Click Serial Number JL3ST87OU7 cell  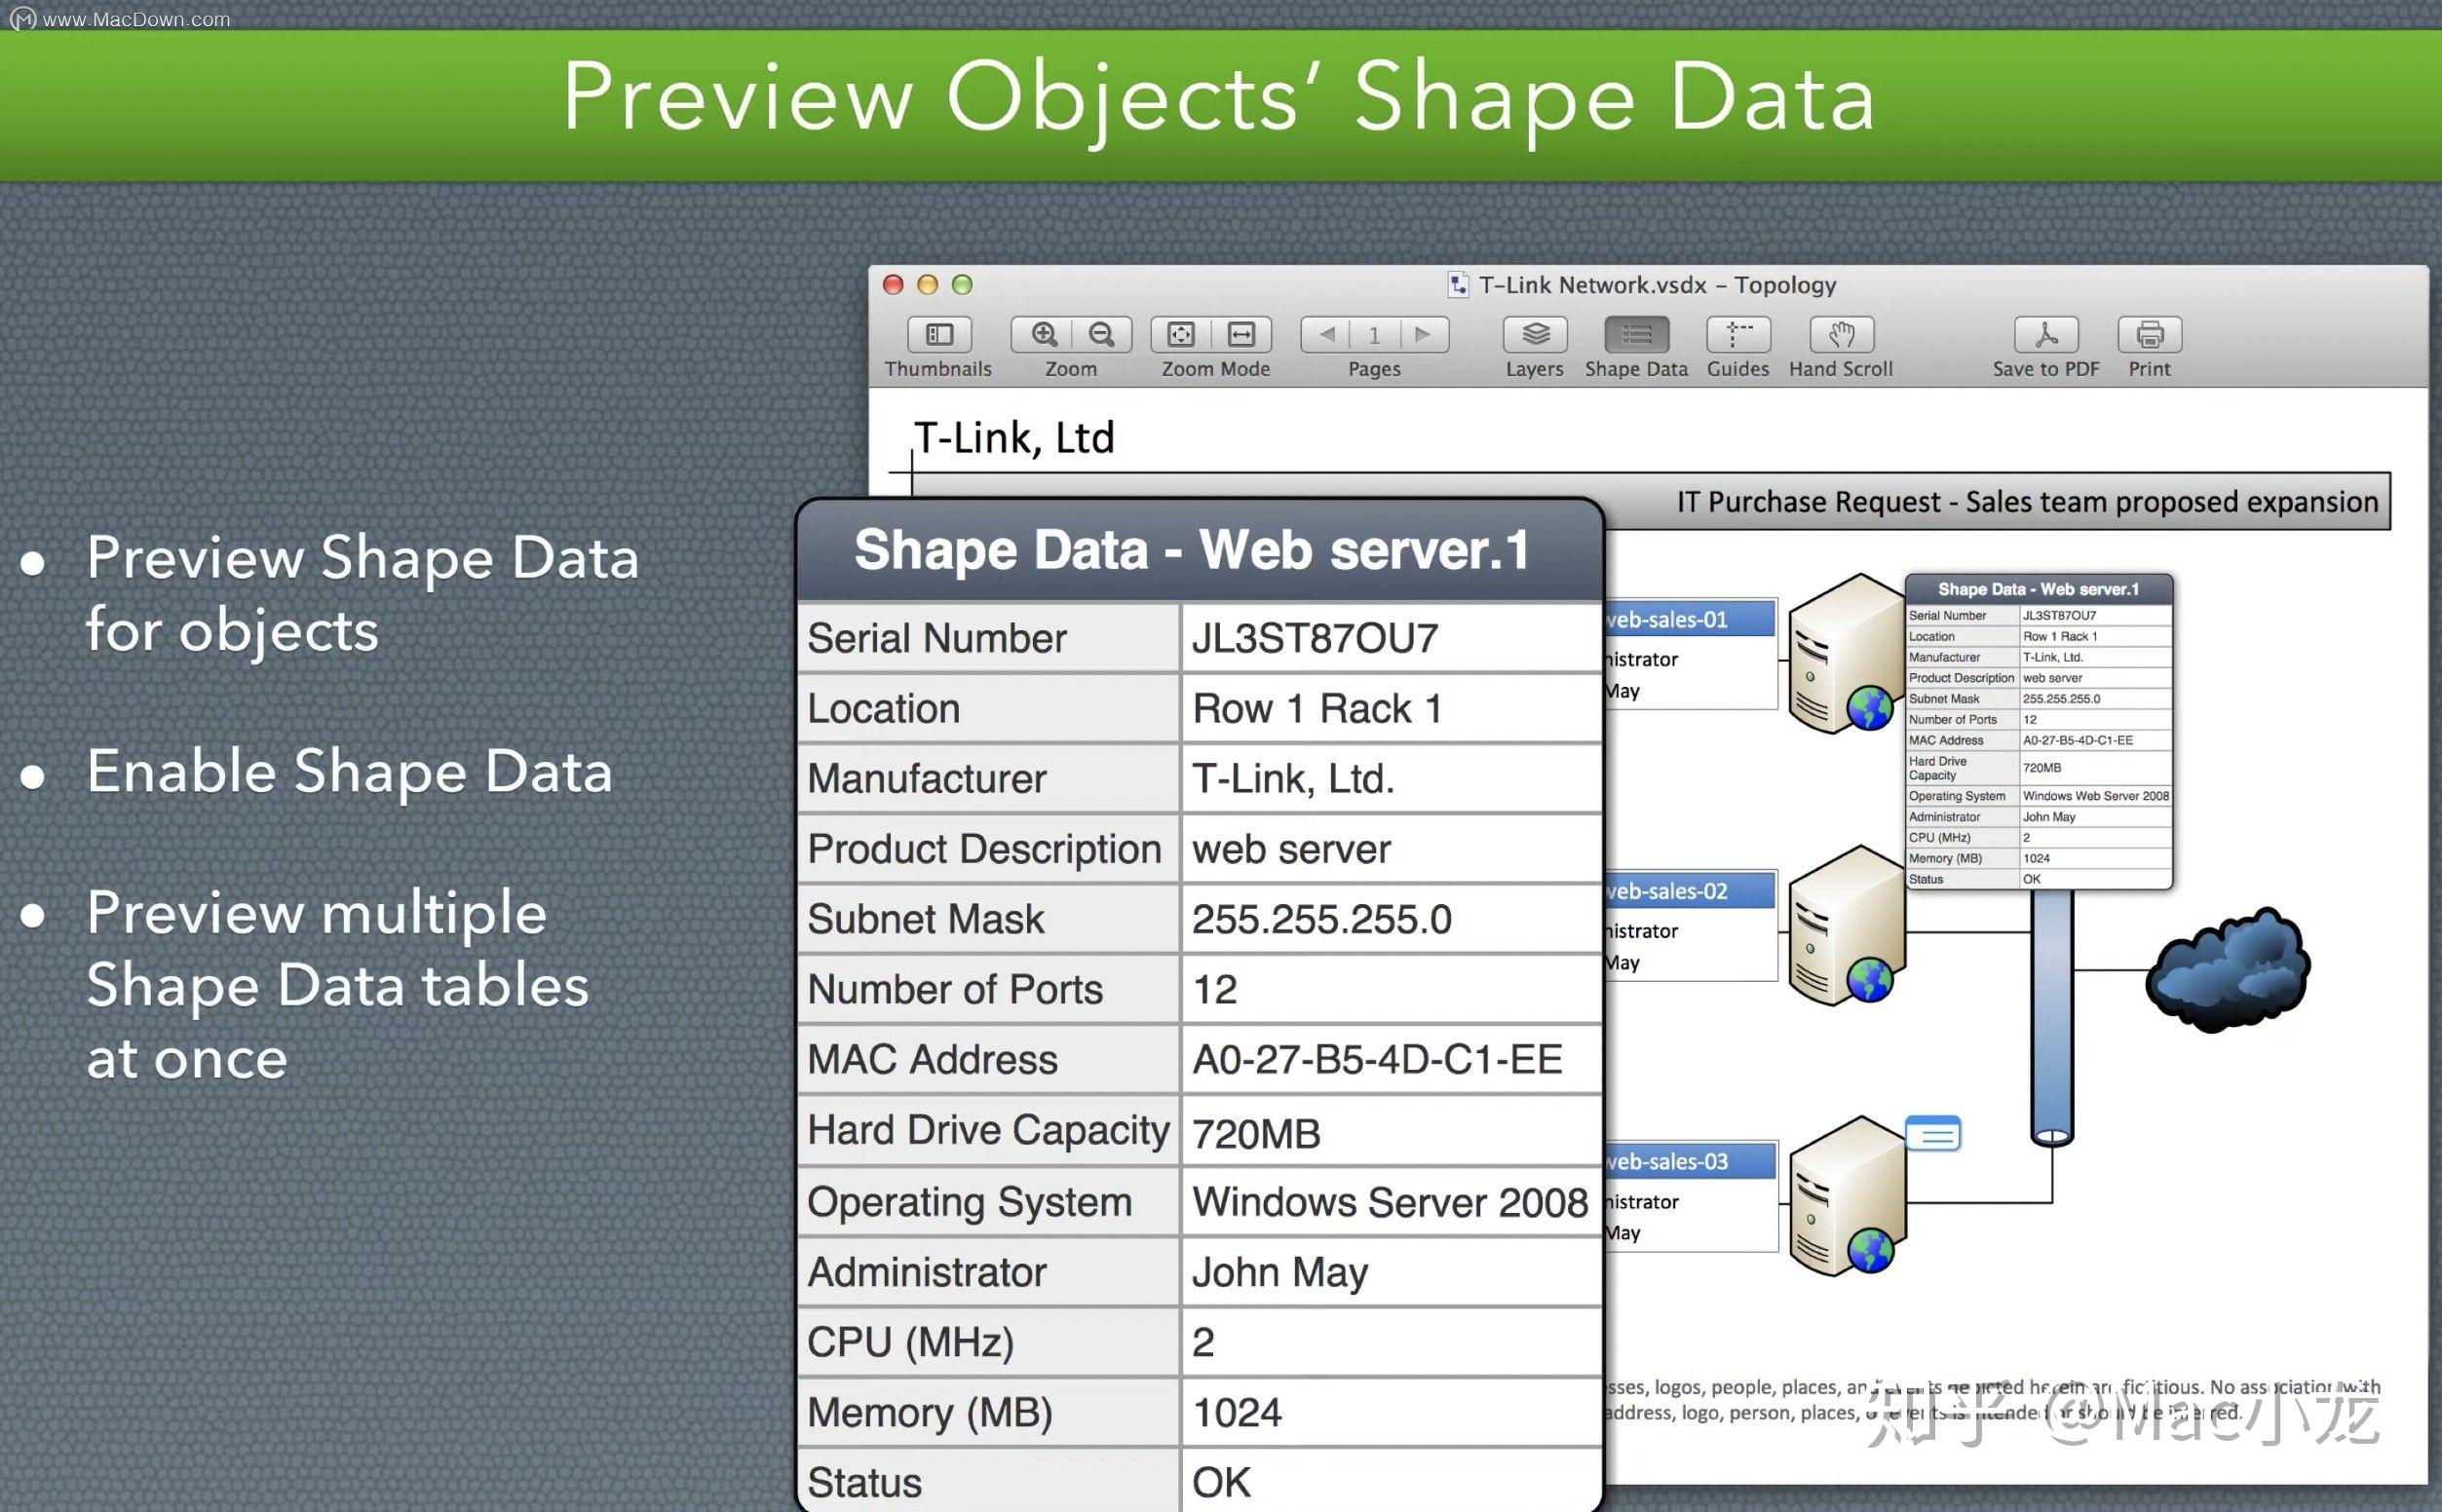1387,638
